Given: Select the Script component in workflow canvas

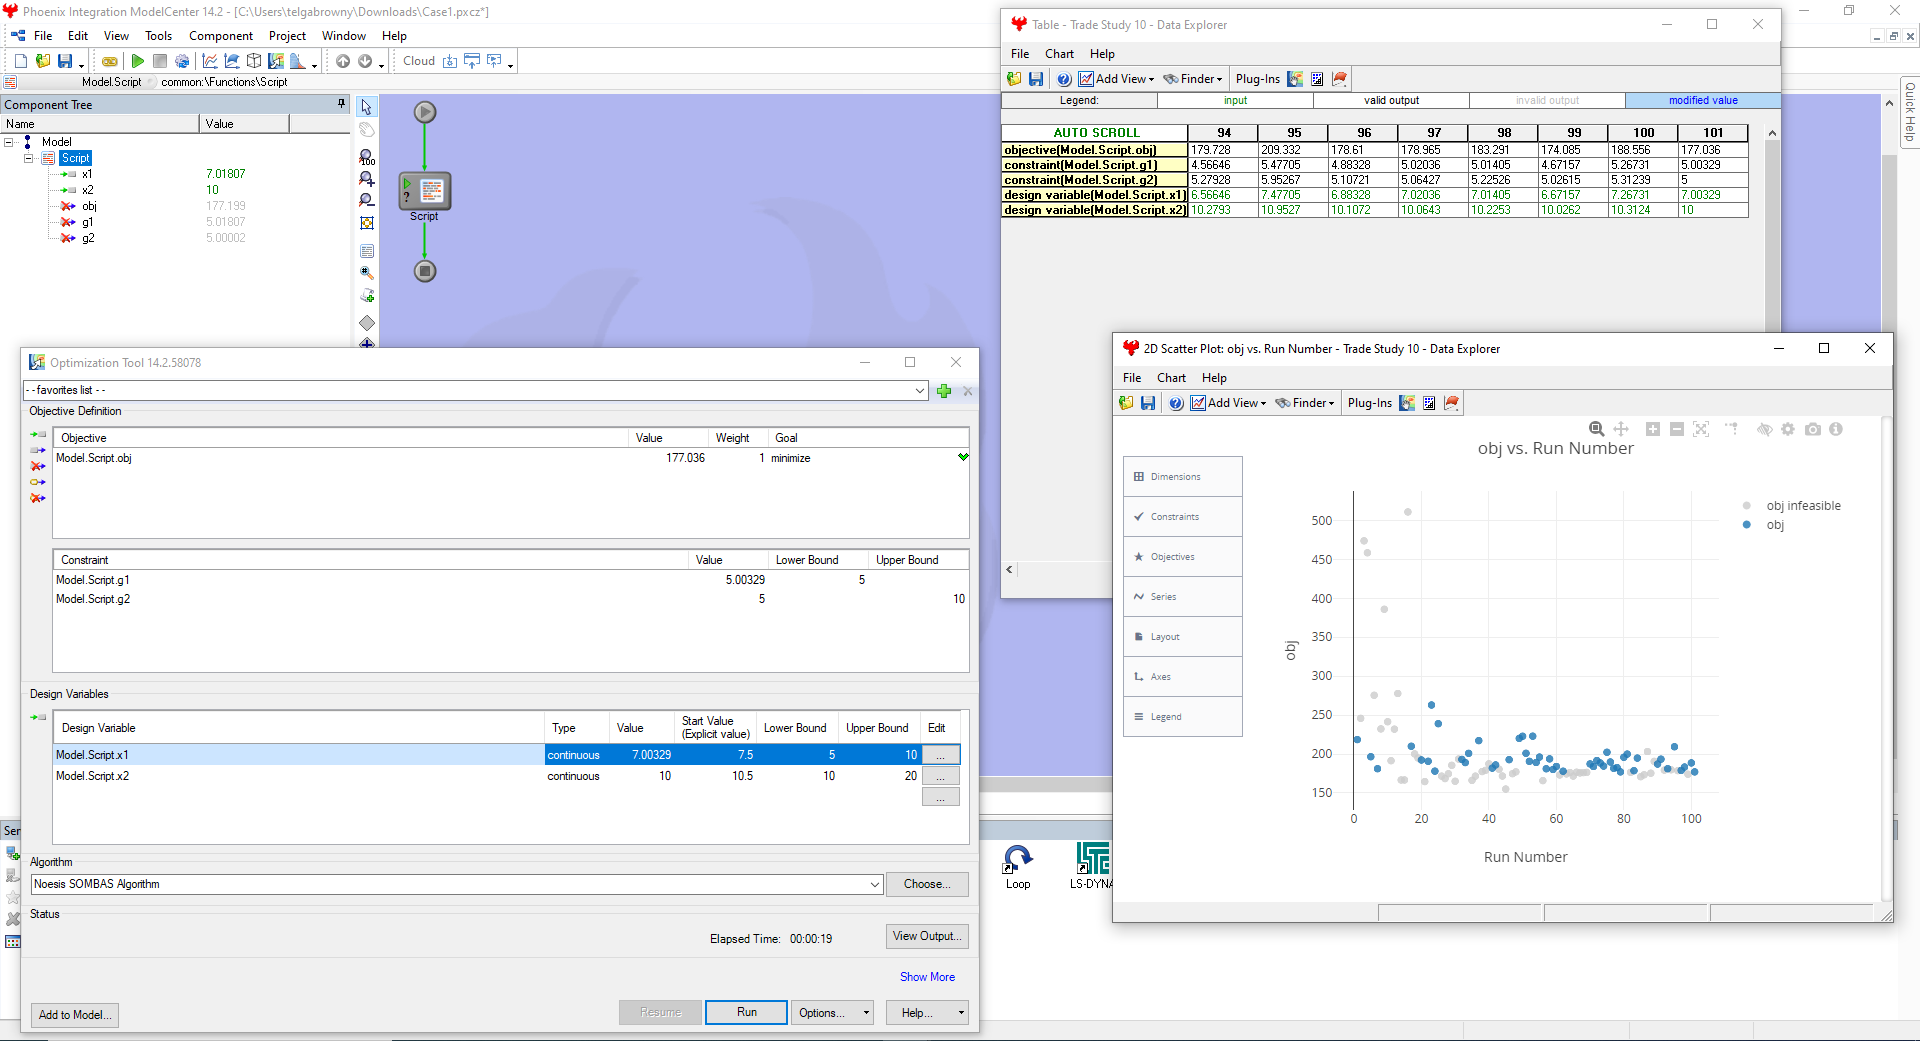Looking at the screenshot, I should (426, 191).
